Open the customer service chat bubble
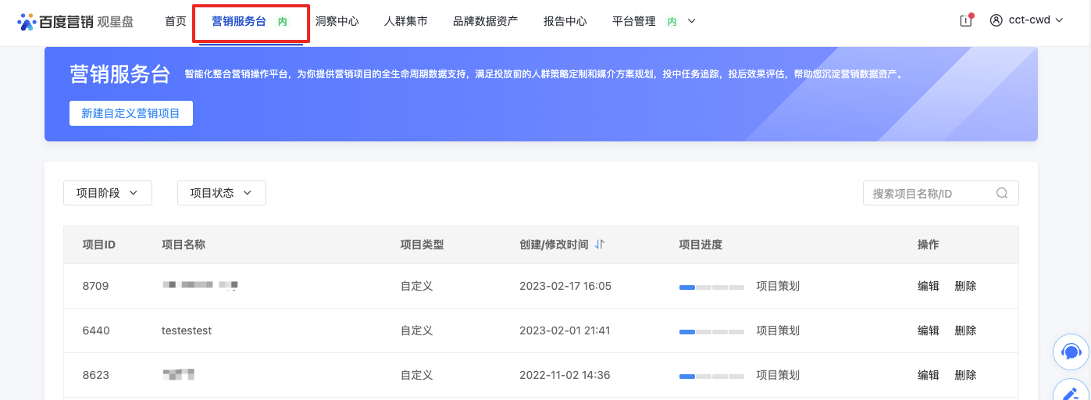 coord(1071,352)
